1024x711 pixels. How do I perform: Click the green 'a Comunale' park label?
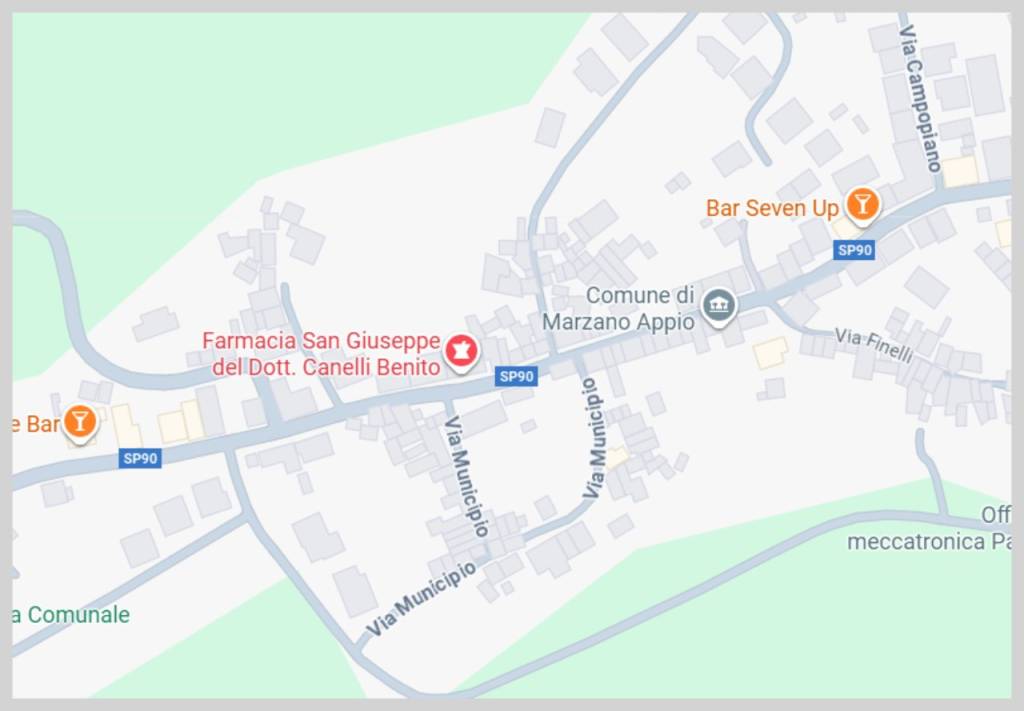tap(71, 614)
